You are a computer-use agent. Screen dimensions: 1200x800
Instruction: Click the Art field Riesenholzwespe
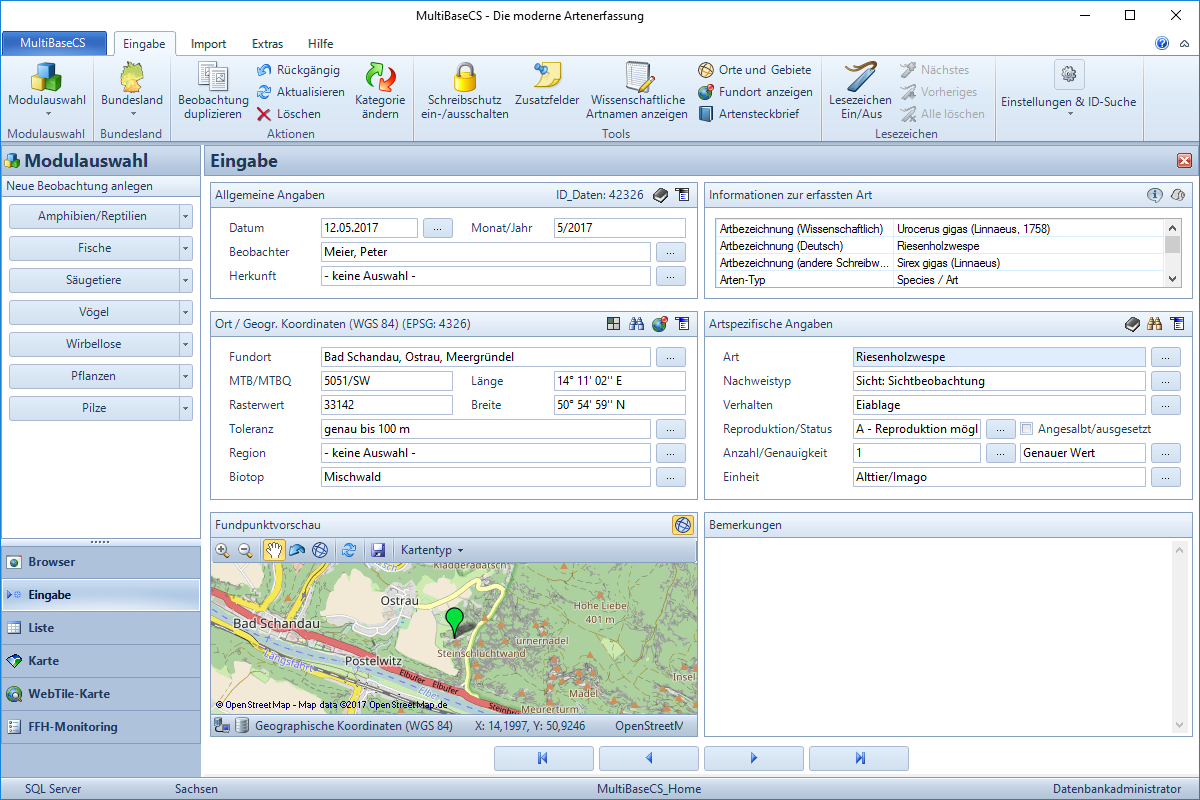pos(999,357)
